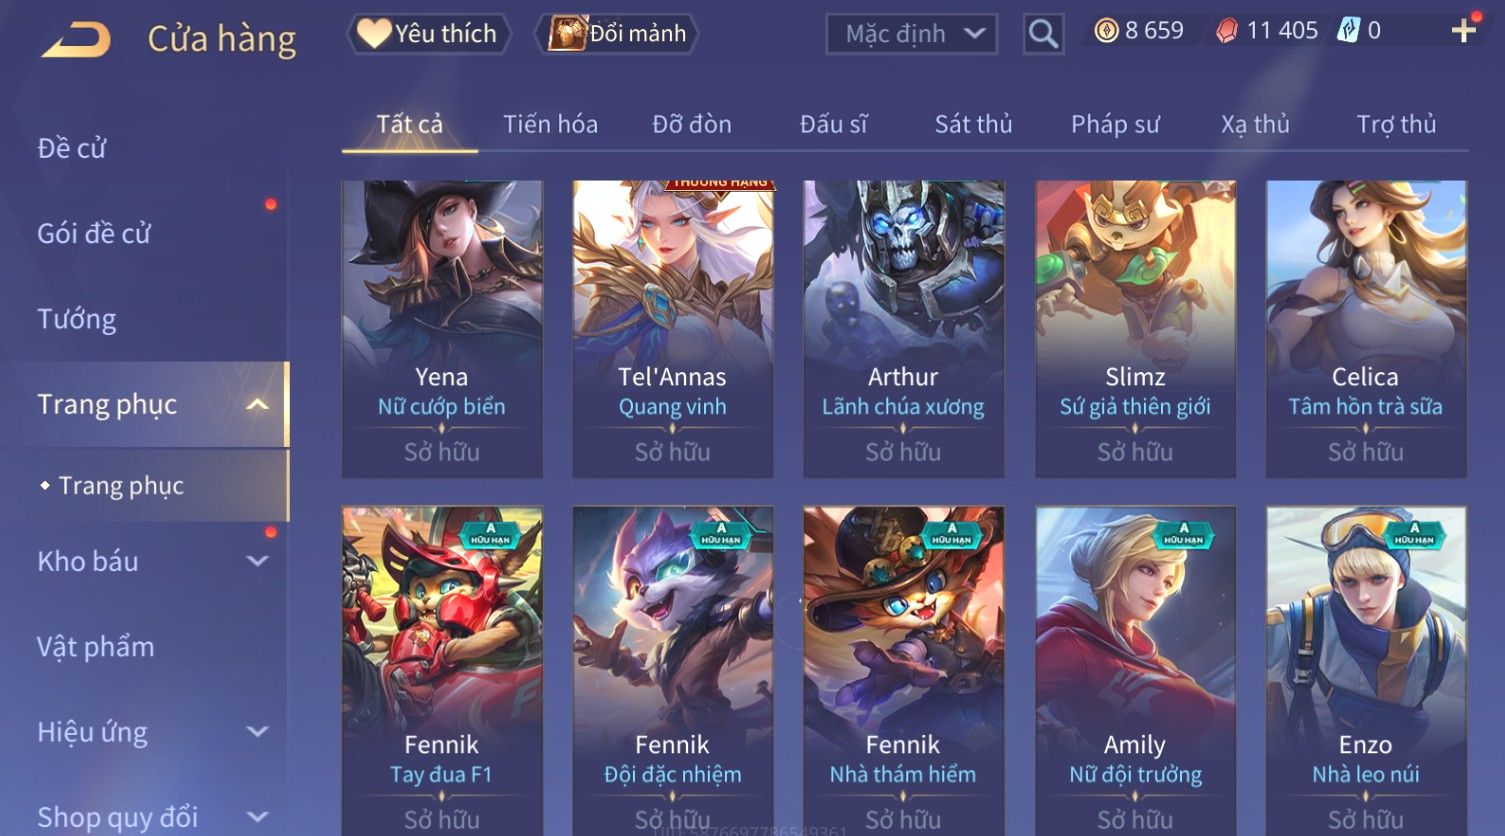Open the search magnifier icon
Image resolution: width=1505 pixels, height=836 pixels.
tap(1043, 34)
